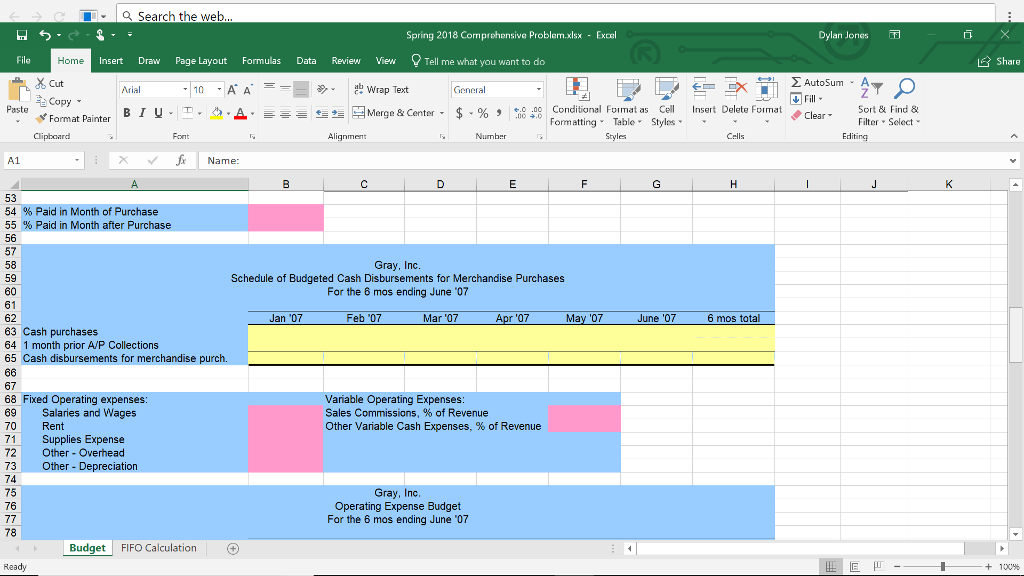
Task: Click the AutoSum icon
Action: coord(795,82)
